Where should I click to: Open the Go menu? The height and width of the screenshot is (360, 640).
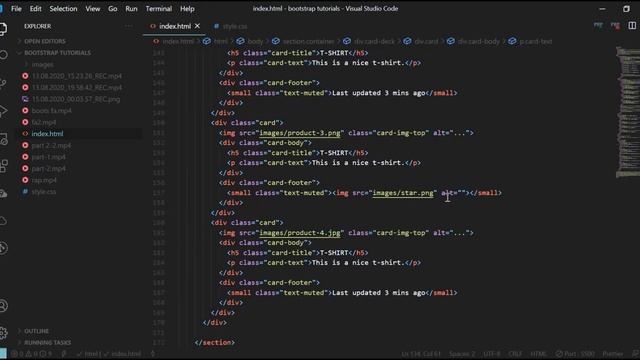pyautogui.click(x=113, y=9)
